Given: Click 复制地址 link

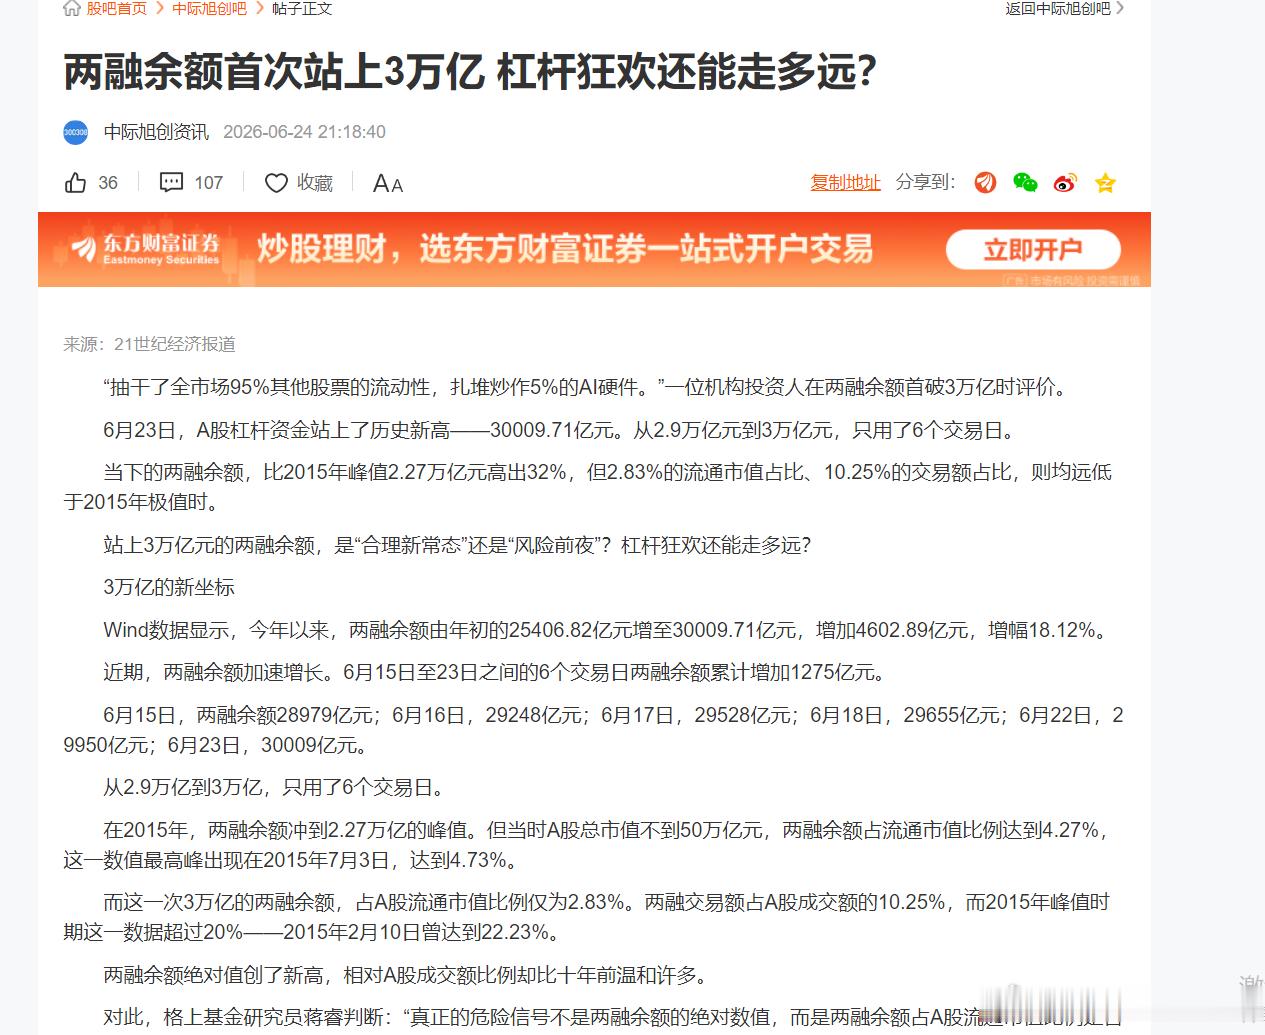Looking at the screenshot, I should [845, 182].
